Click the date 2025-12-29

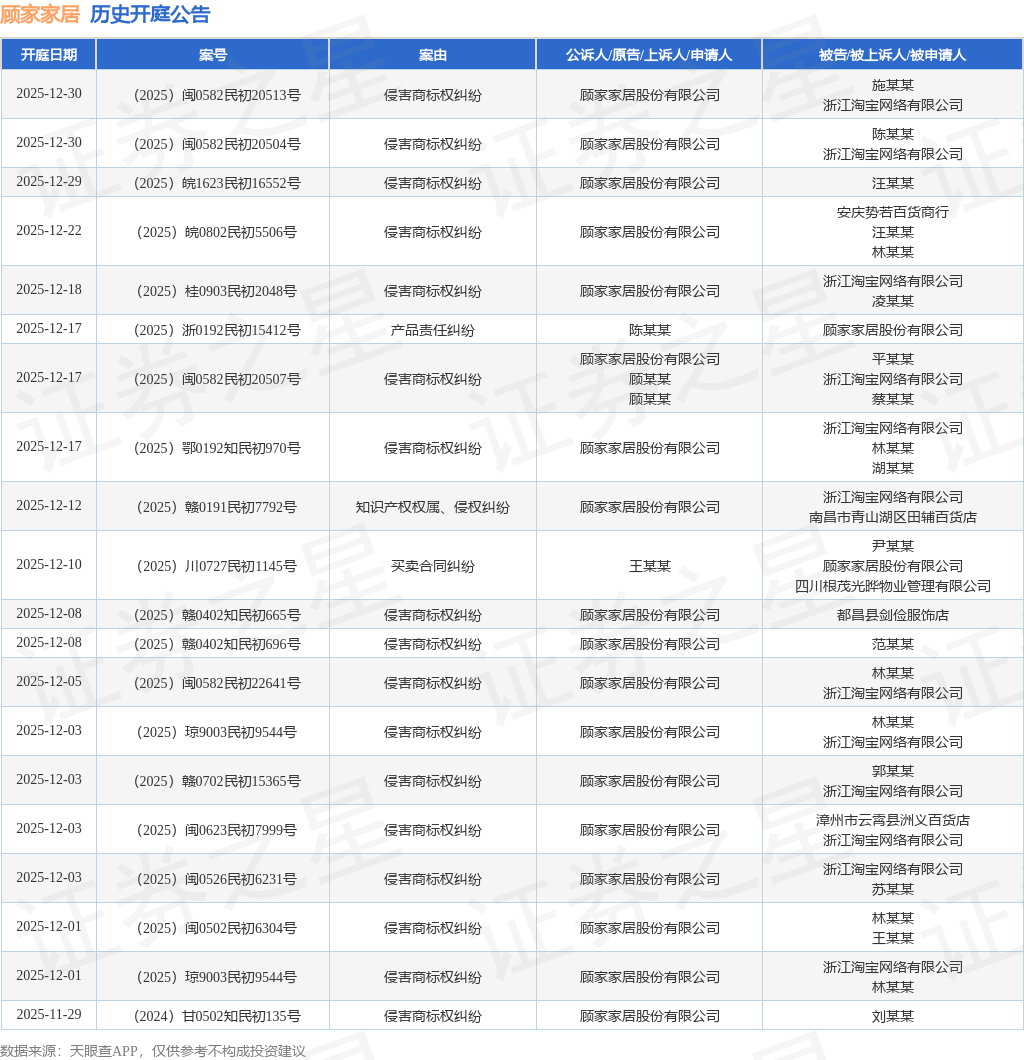pos(49,182)
